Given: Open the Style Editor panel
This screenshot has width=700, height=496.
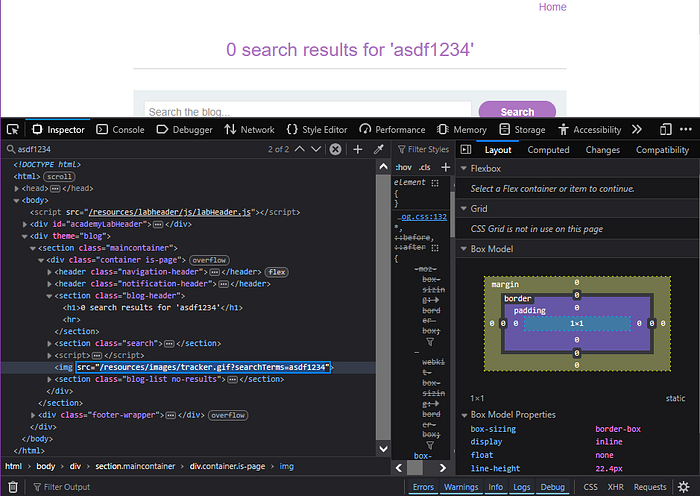Looking at the screenshot, I should (x=317, y=129).
